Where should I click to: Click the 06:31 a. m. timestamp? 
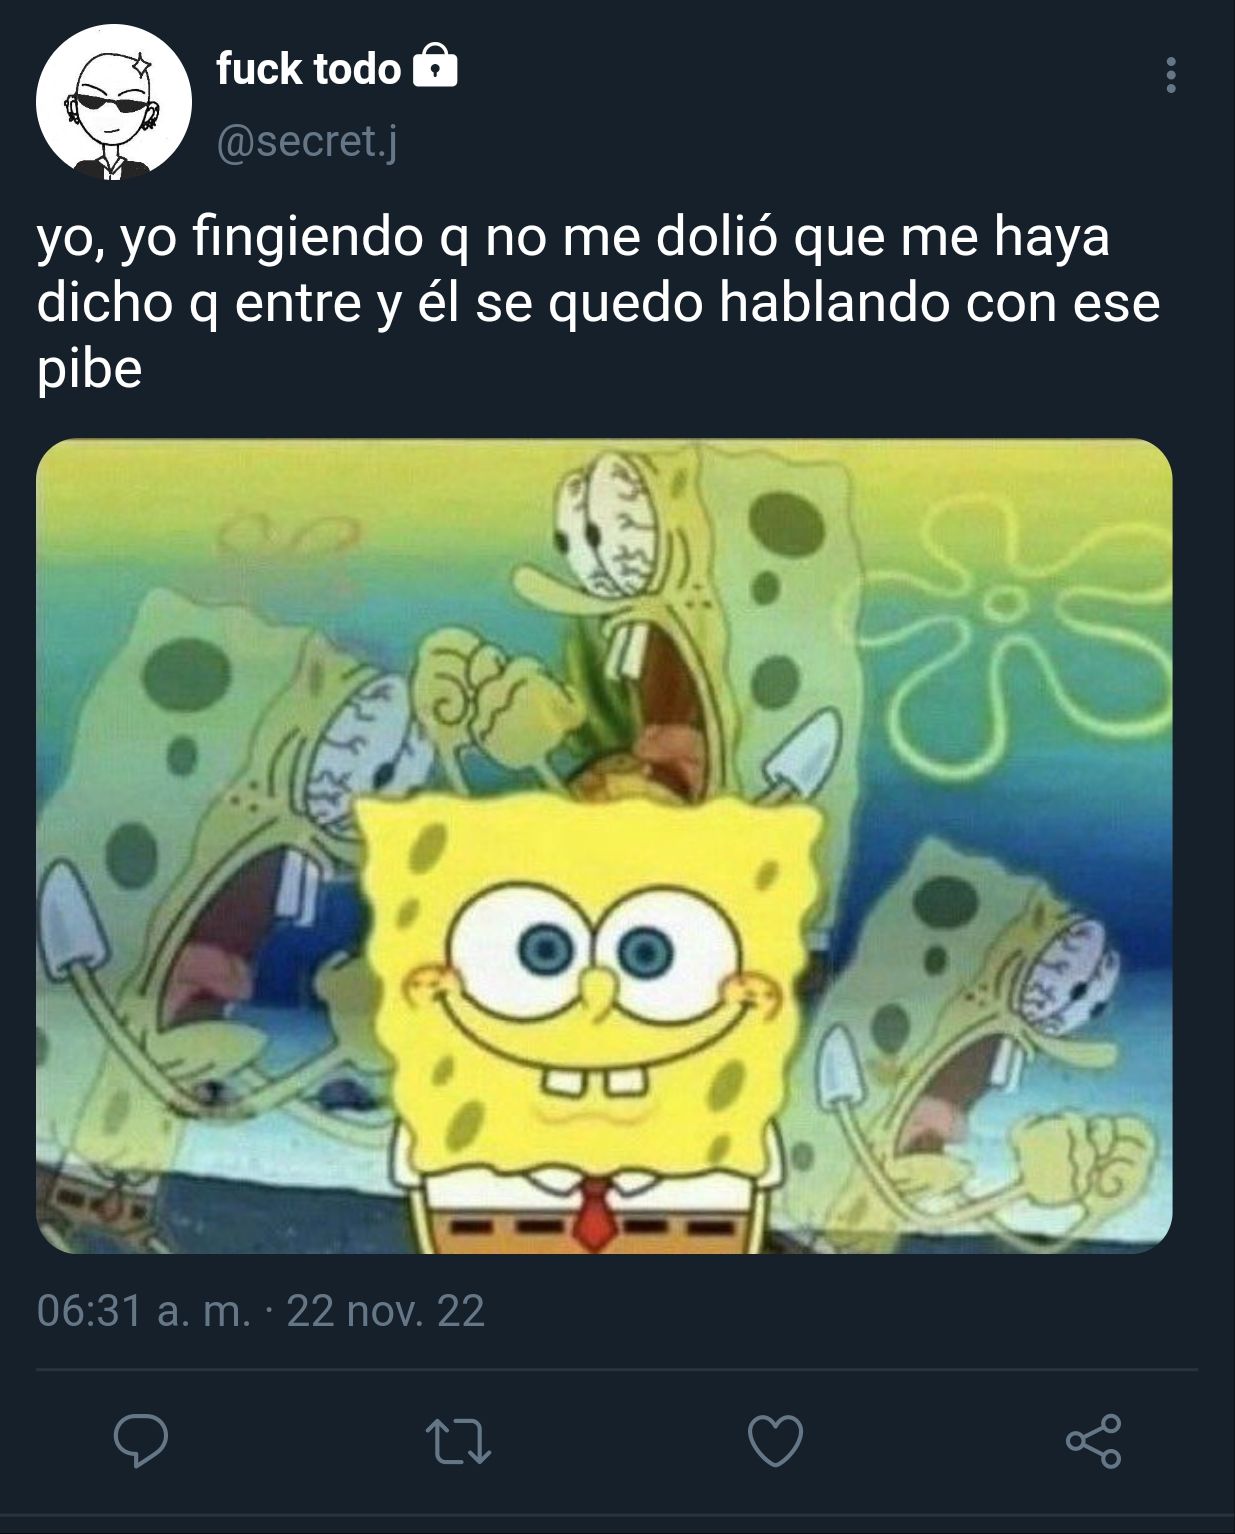click(144, 1310)
